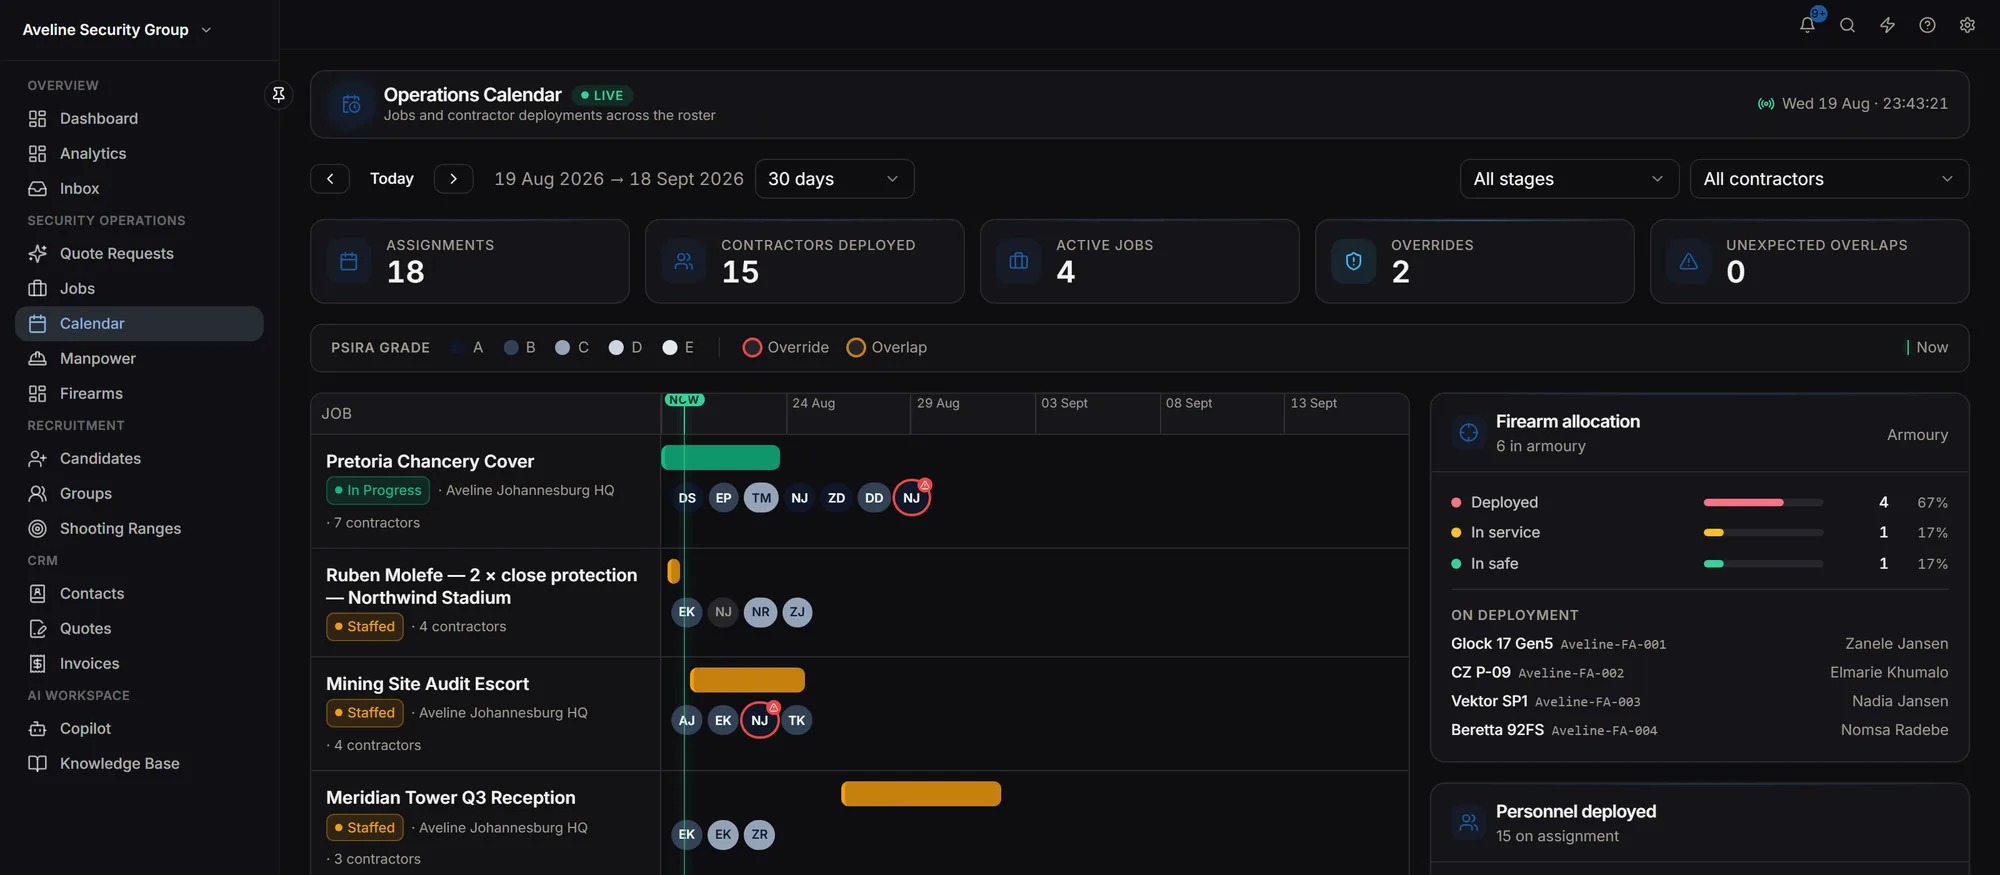Click the search magnifier icon
The height and width of the screenshot is (875, 2000).
click(x=1847, y=26)
